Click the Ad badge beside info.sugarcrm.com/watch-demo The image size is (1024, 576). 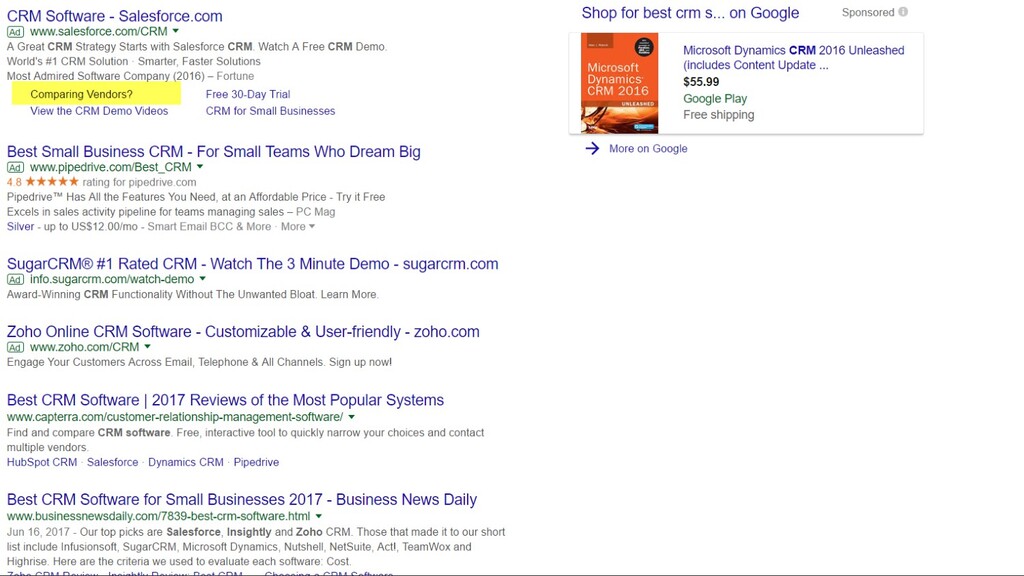point(15,280)
